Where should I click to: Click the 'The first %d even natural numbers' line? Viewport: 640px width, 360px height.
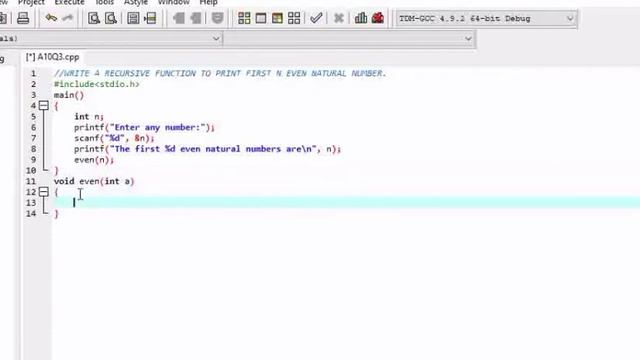point(207,149)
